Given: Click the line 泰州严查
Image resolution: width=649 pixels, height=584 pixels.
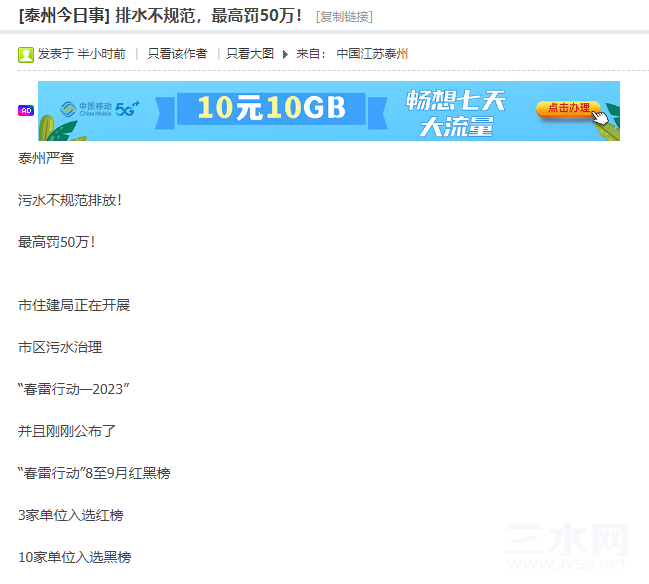Looking at the screenshot, I should click(46, 158).
